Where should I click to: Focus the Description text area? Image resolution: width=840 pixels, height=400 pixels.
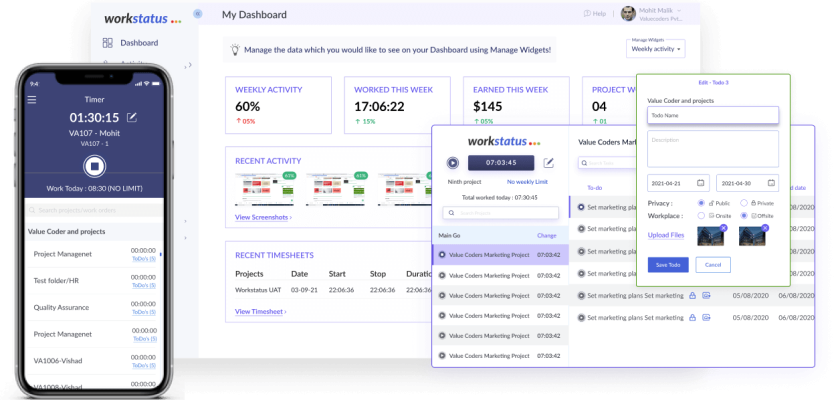(x=712, y=149)
